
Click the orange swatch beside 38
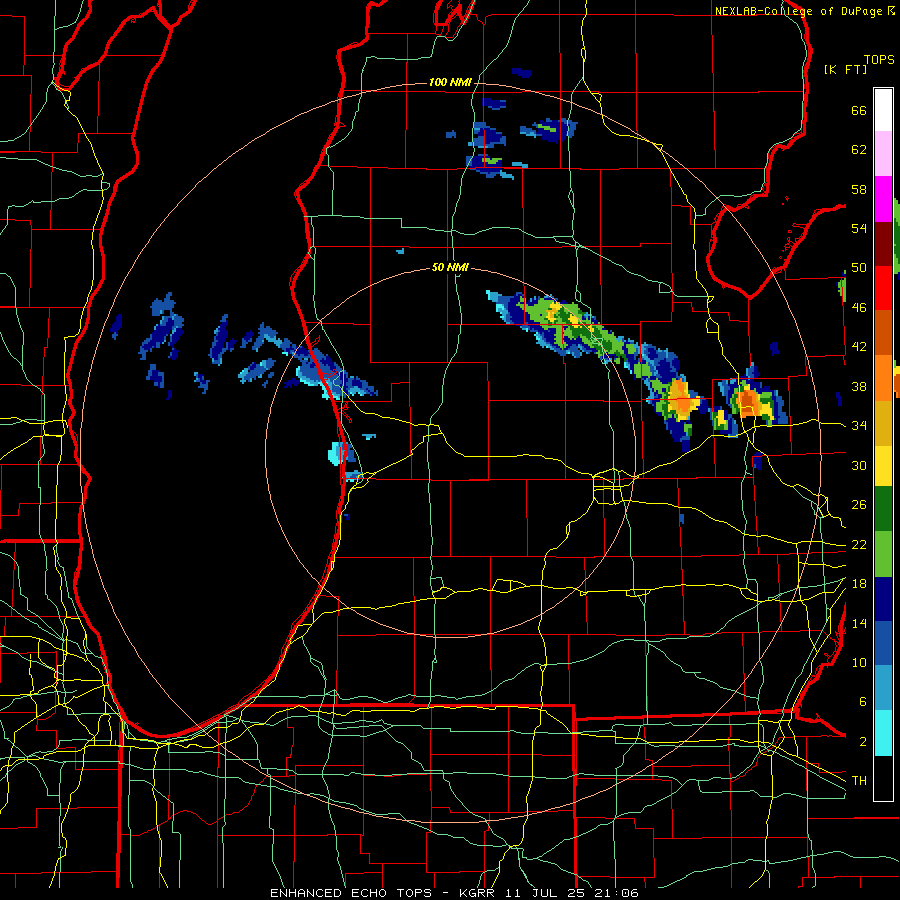pos(883,378)
